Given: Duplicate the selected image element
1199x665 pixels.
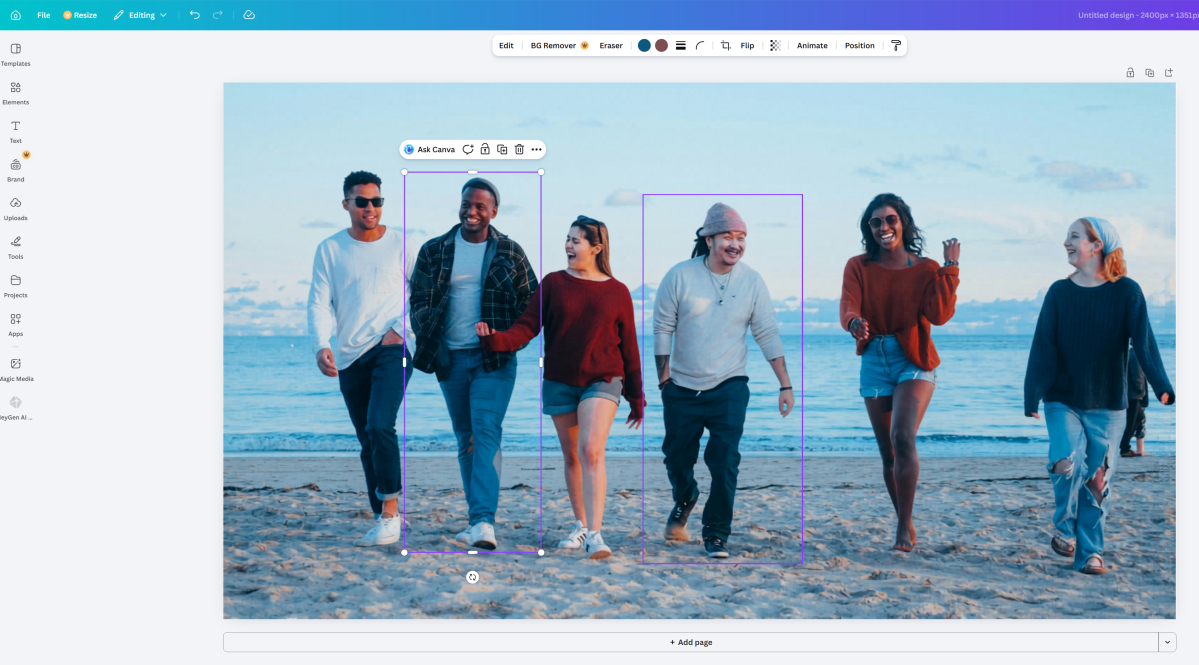Looking at the screenshot, I should click(502, 149).
